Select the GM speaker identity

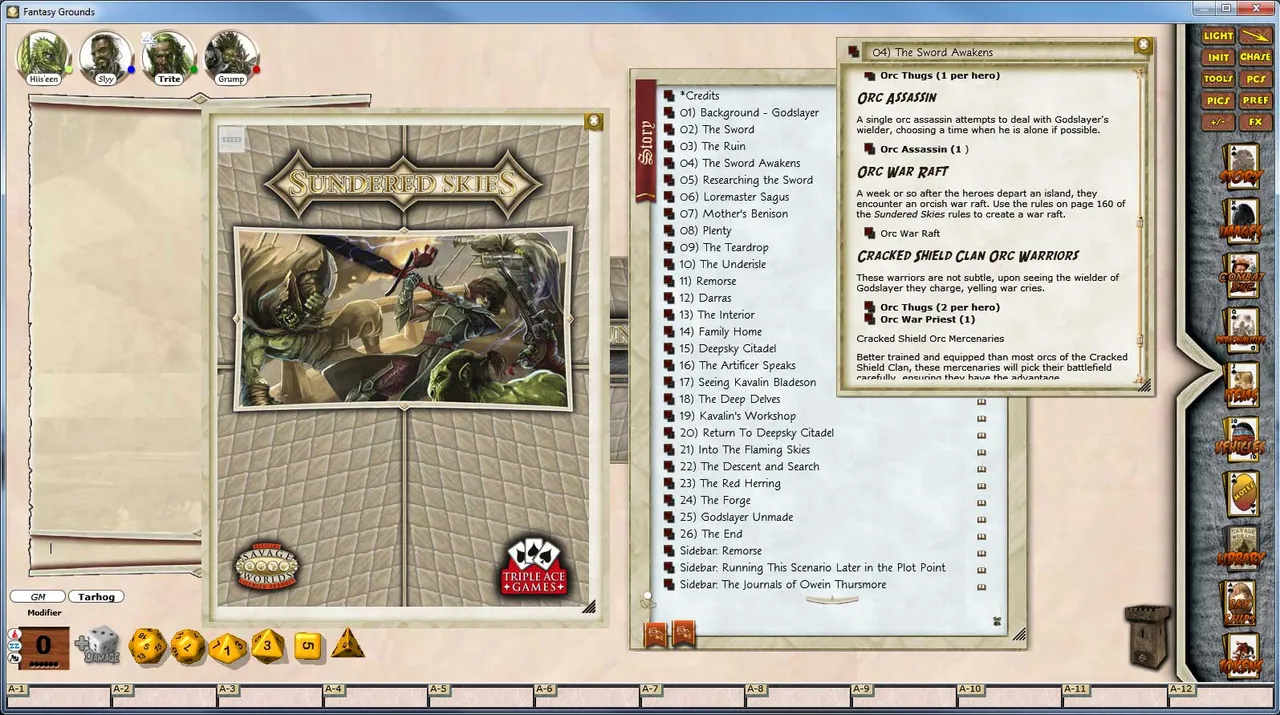(x=38, y=597)
